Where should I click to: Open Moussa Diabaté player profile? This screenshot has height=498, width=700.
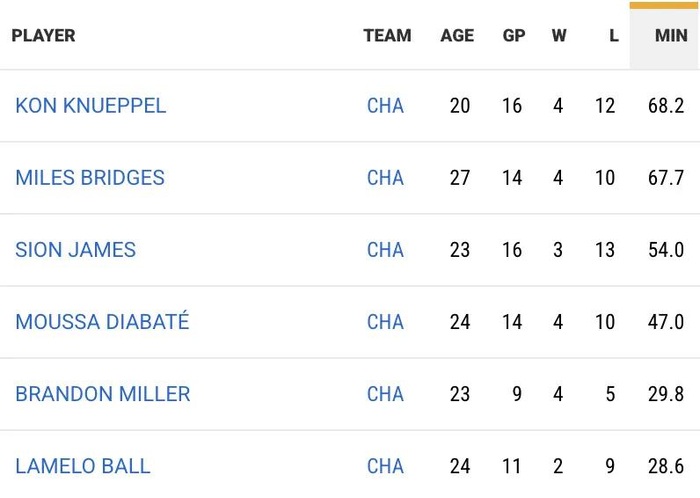coord(102,322)
